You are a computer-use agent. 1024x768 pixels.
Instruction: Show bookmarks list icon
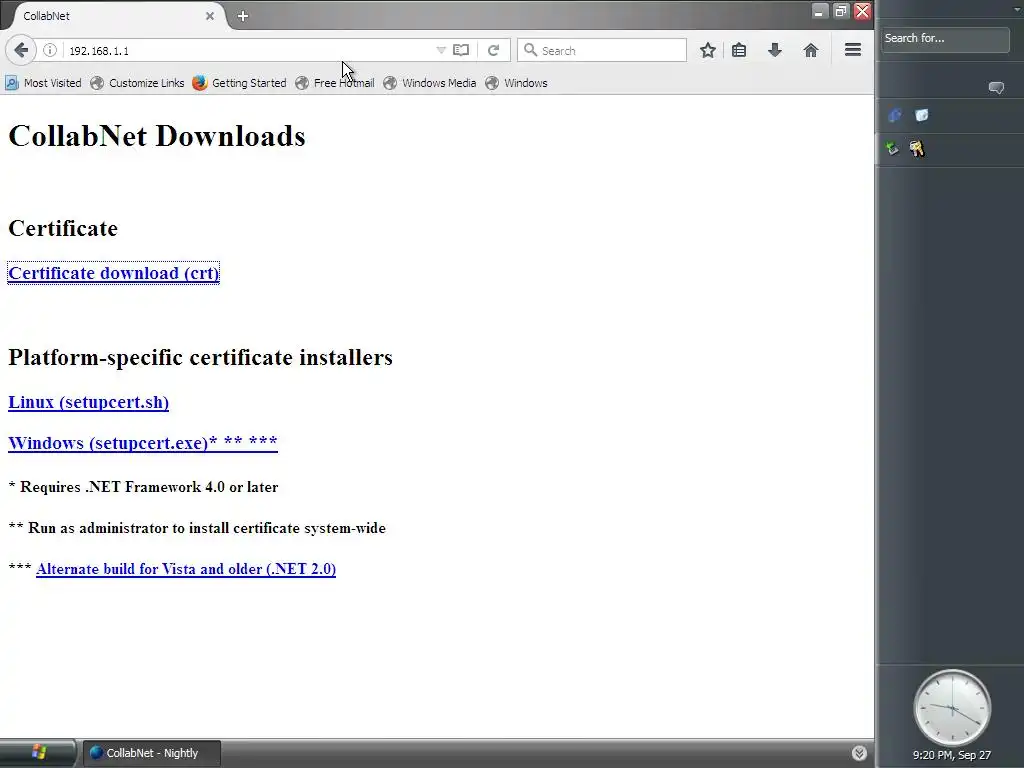[739, 50]
